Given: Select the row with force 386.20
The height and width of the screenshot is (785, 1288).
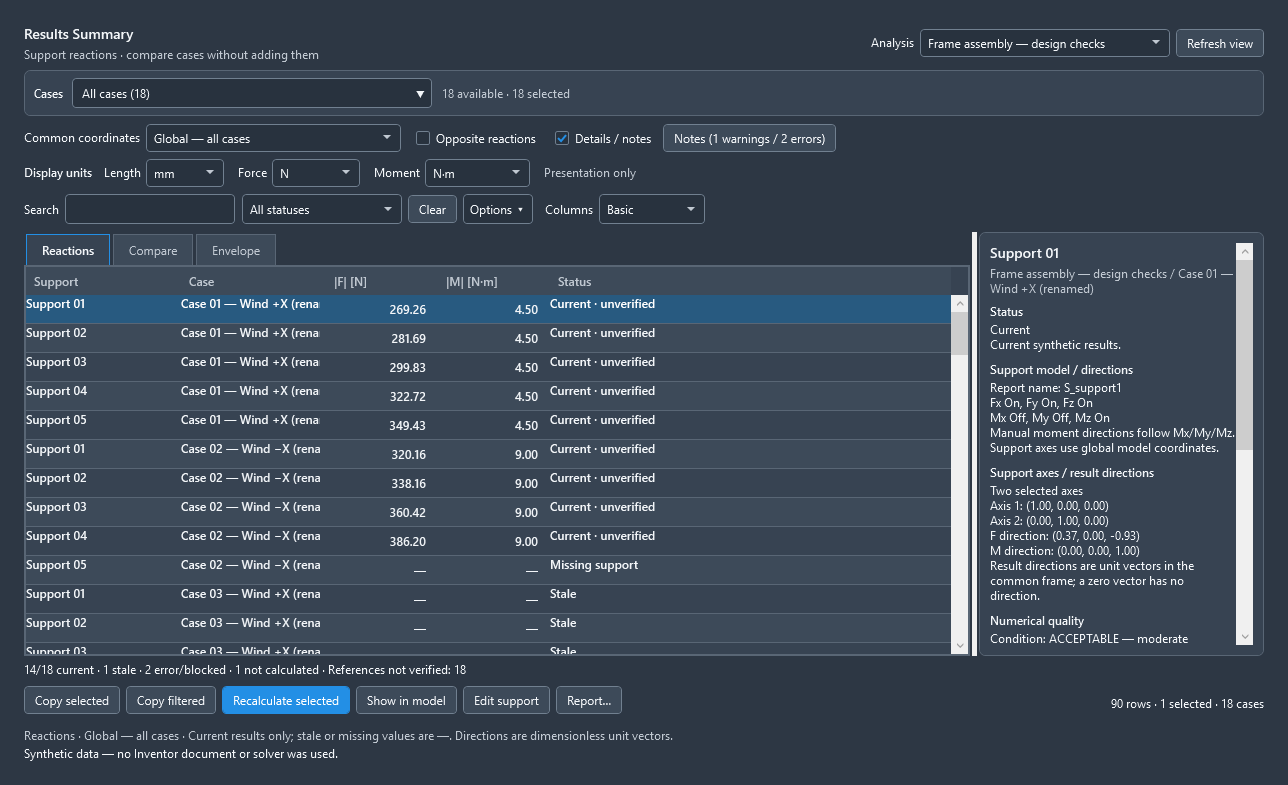Looking at the screenshot, I should point(488,541).
